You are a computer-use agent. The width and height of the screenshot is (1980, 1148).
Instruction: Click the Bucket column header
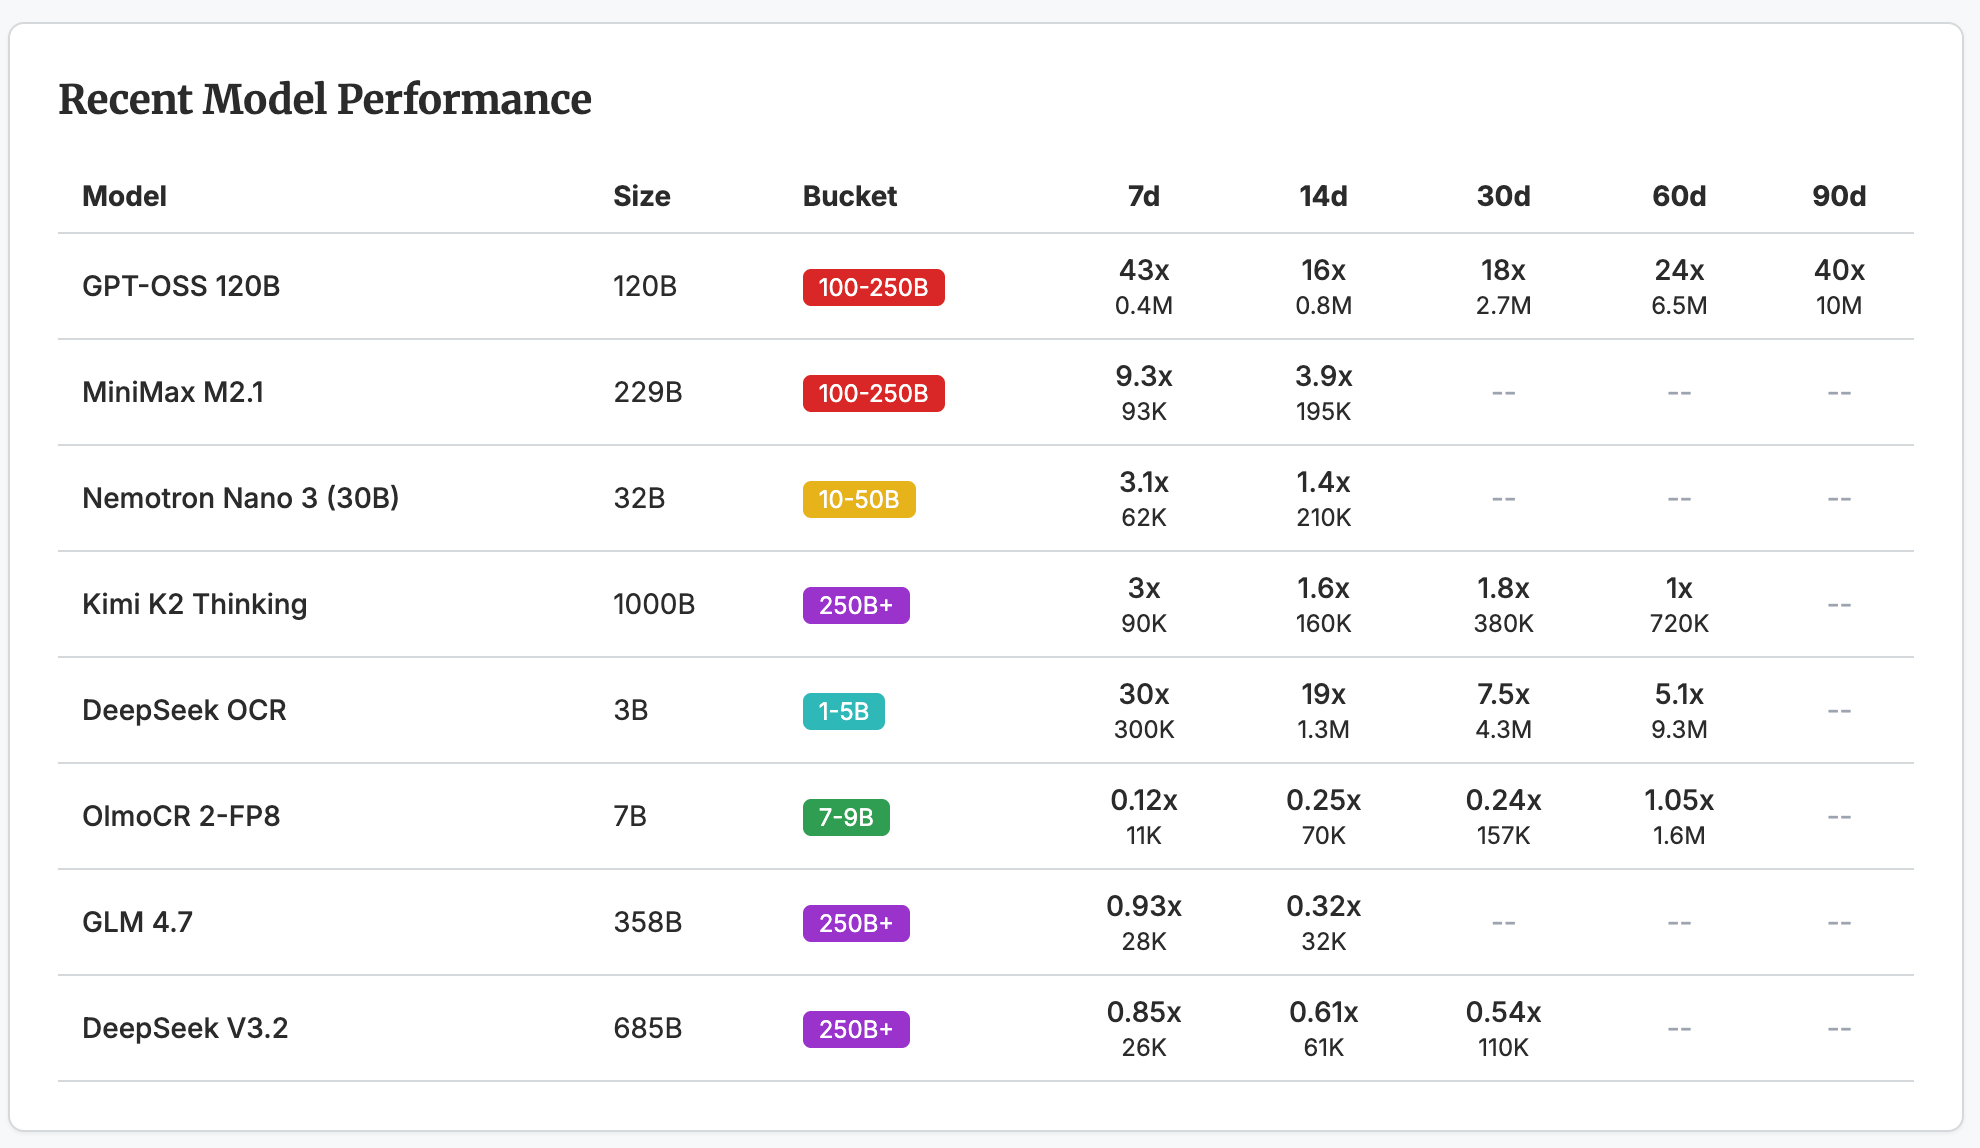tap(849, 196)
